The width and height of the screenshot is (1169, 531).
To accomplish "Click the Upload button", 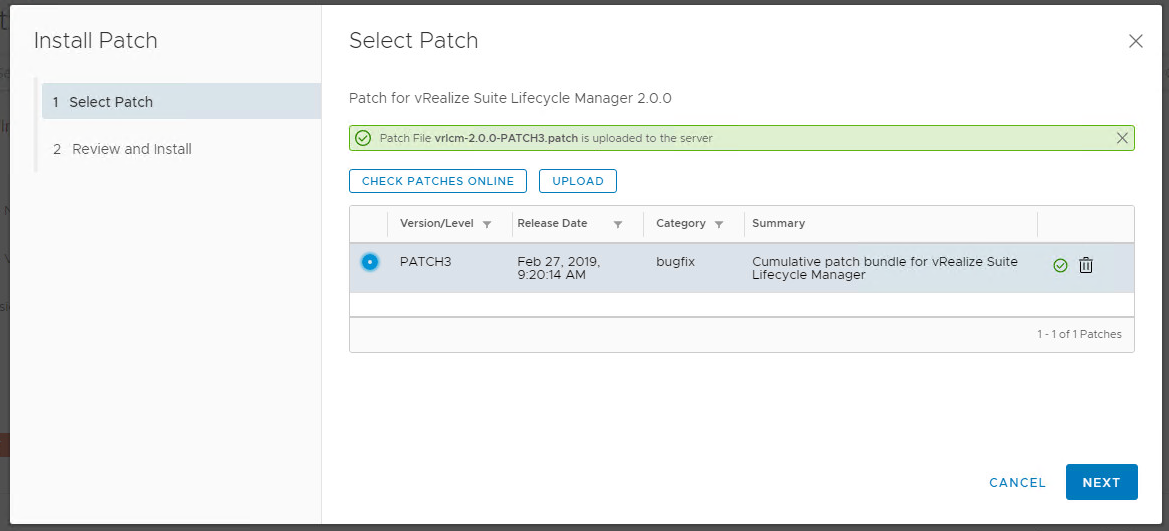I will pyautogui.click(x=578, y=181).
